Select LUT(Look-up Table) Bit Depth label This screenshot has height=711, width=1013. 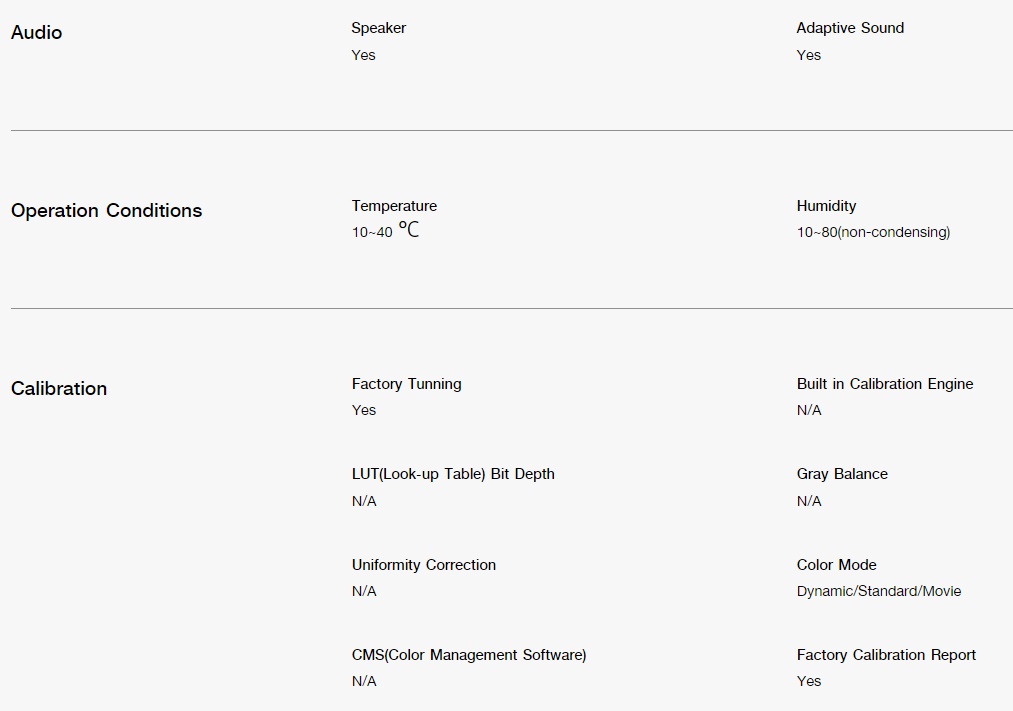pos(453,474)
